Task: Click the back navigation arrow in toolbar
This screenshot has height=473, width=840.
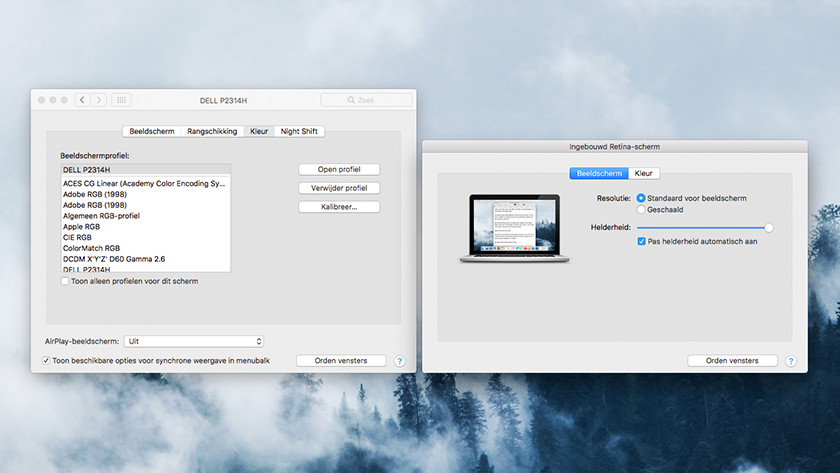Action: click(x=82, y=100)
